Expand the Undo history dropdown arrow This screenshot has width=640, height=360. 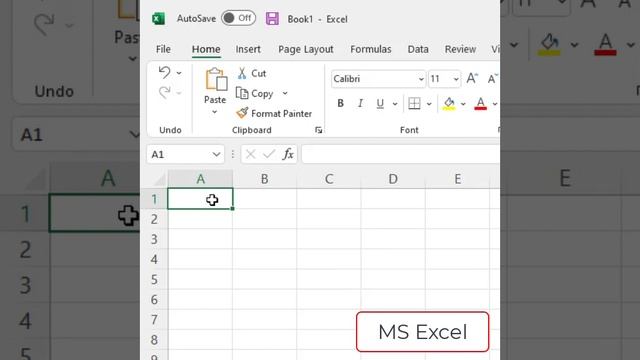pos(179,73)
